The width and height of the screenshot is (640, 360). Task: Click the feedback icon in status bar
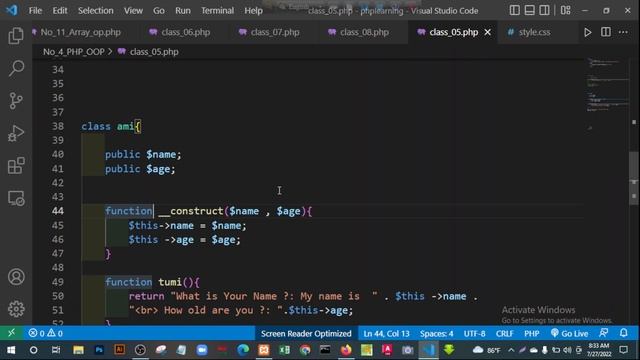point(604,333)
